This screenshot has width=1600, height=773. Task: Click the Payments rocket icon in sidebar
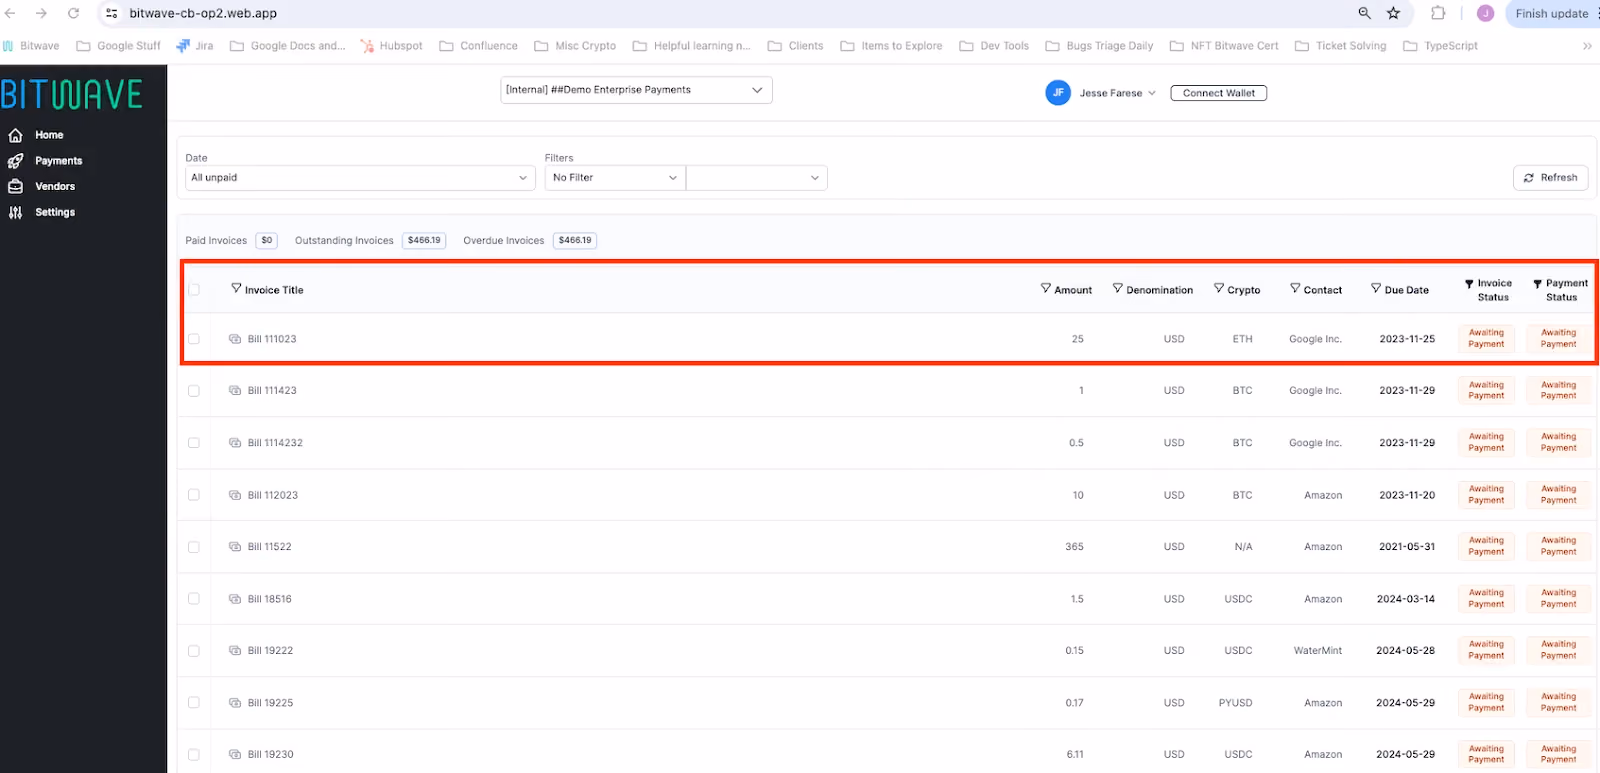tap(15, 161)
